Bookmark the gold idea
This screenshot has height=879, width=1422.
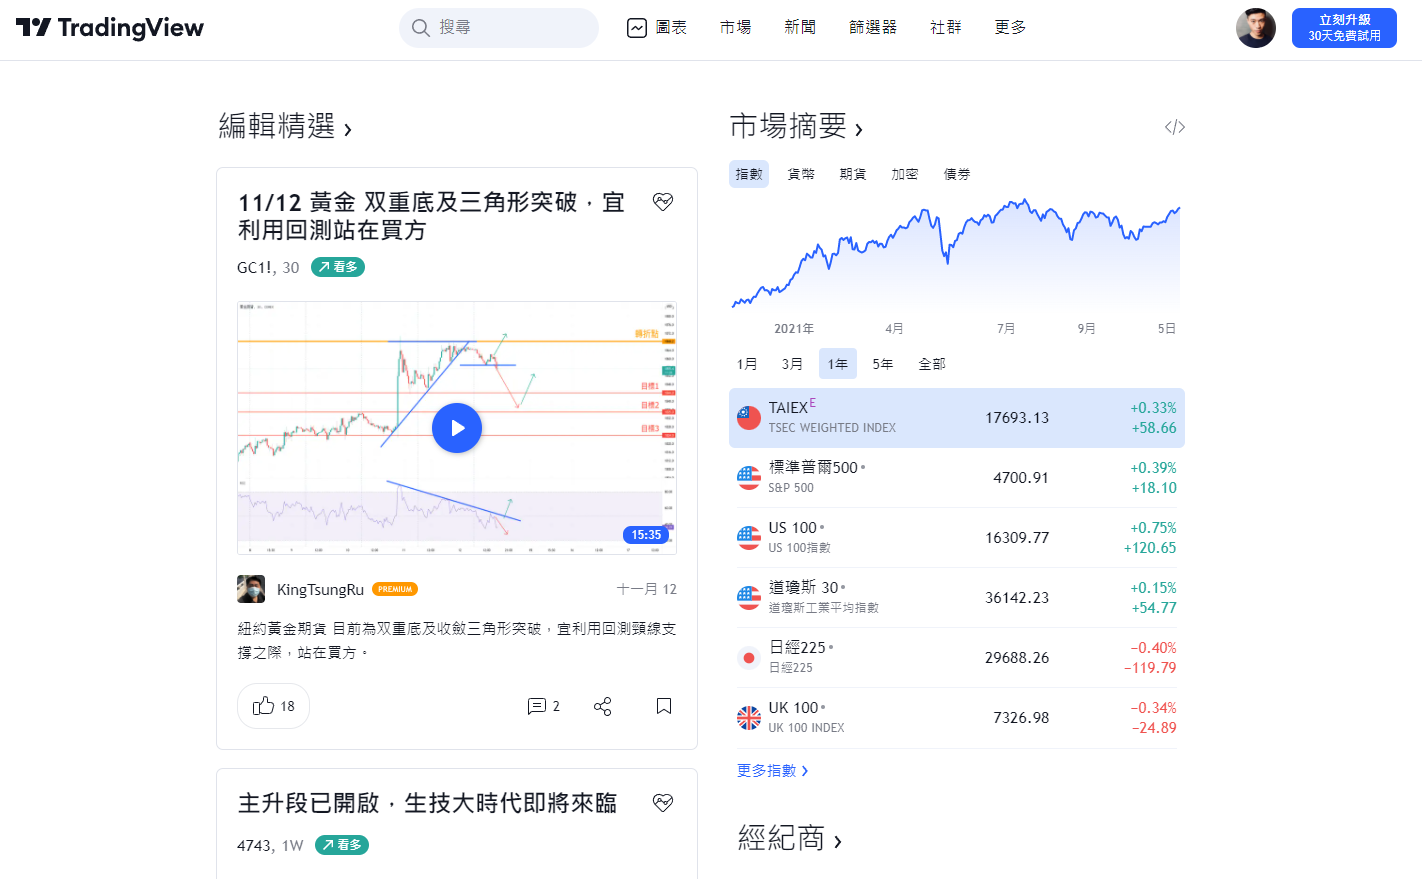[664, 706]
